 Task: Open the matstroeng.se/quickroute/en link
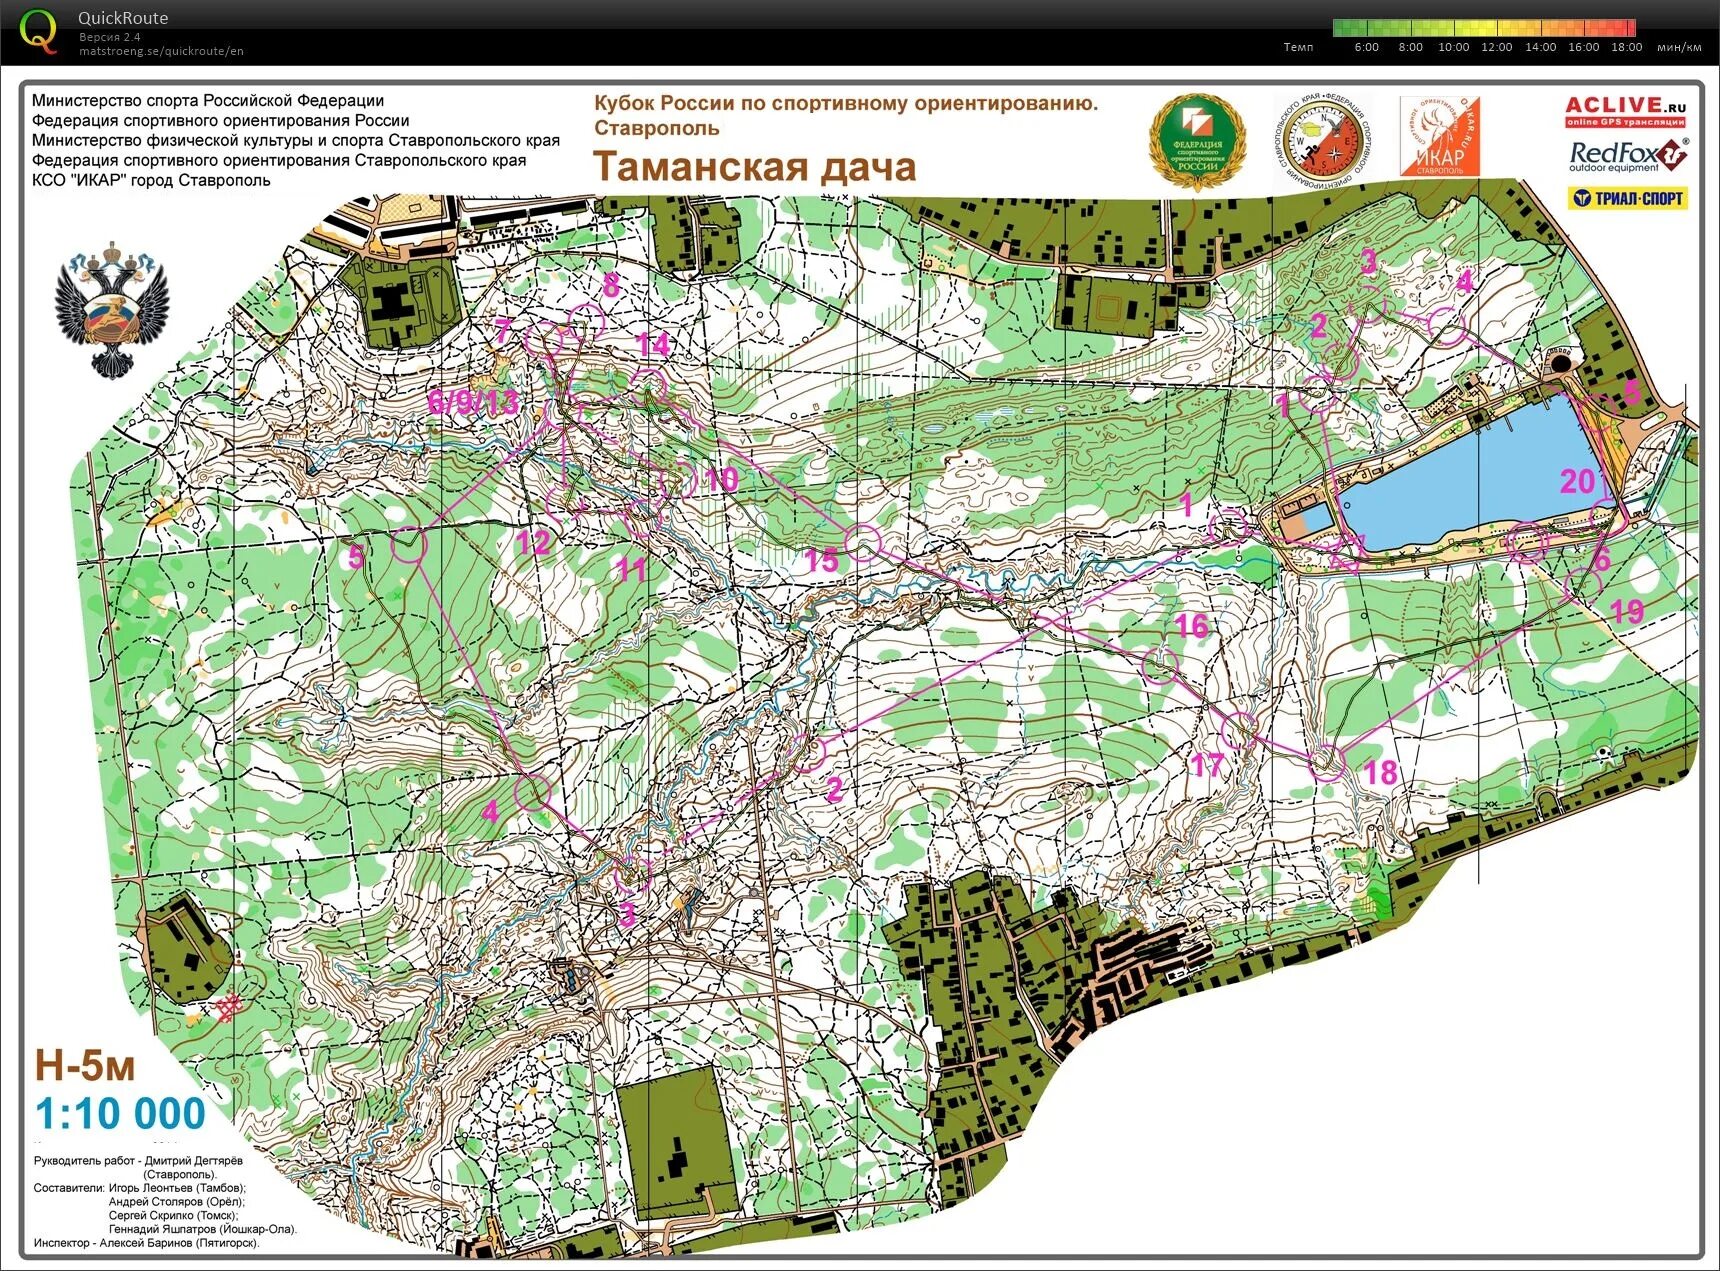[161, 51]
